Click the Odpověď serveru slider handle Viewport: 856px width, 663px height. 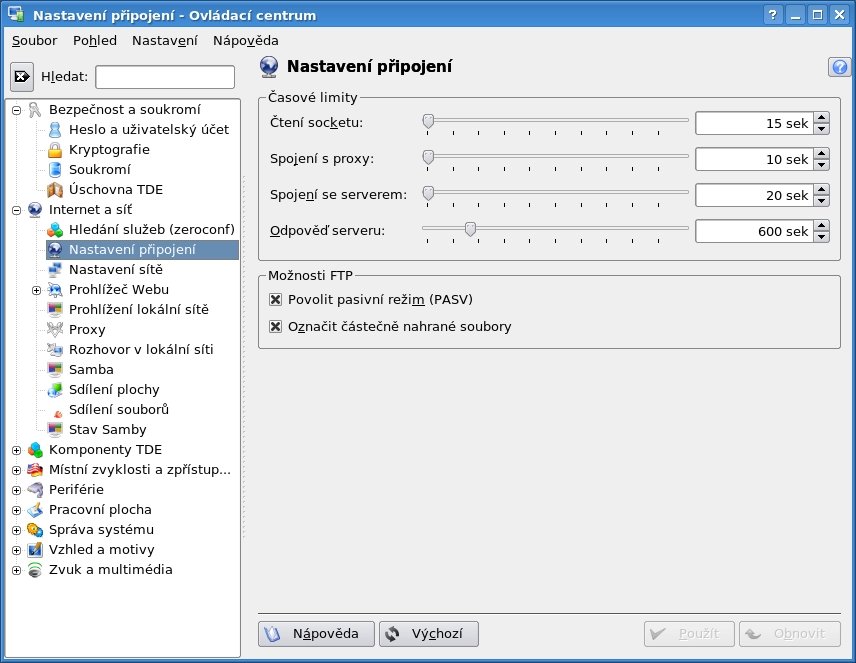[470, 229]
